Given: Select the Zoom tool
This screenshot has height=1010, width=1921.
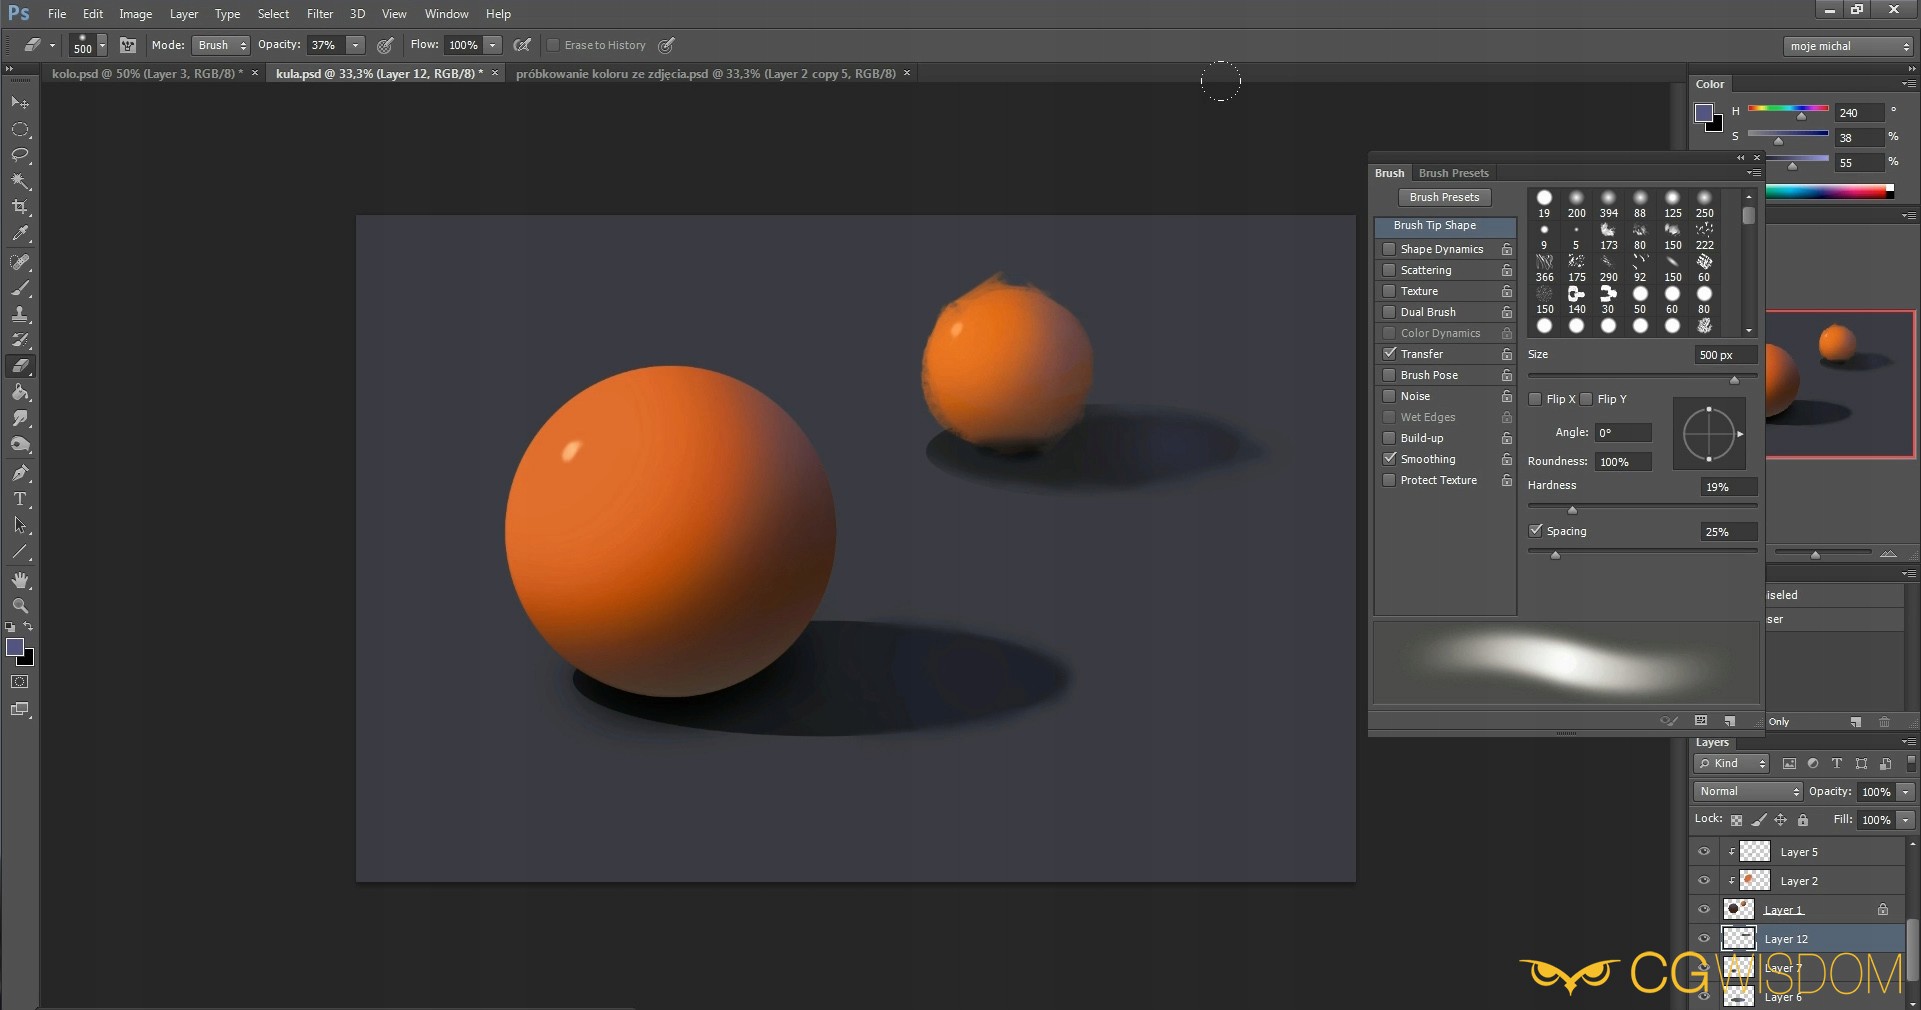Looking at the screenshot, I should 20,606.
